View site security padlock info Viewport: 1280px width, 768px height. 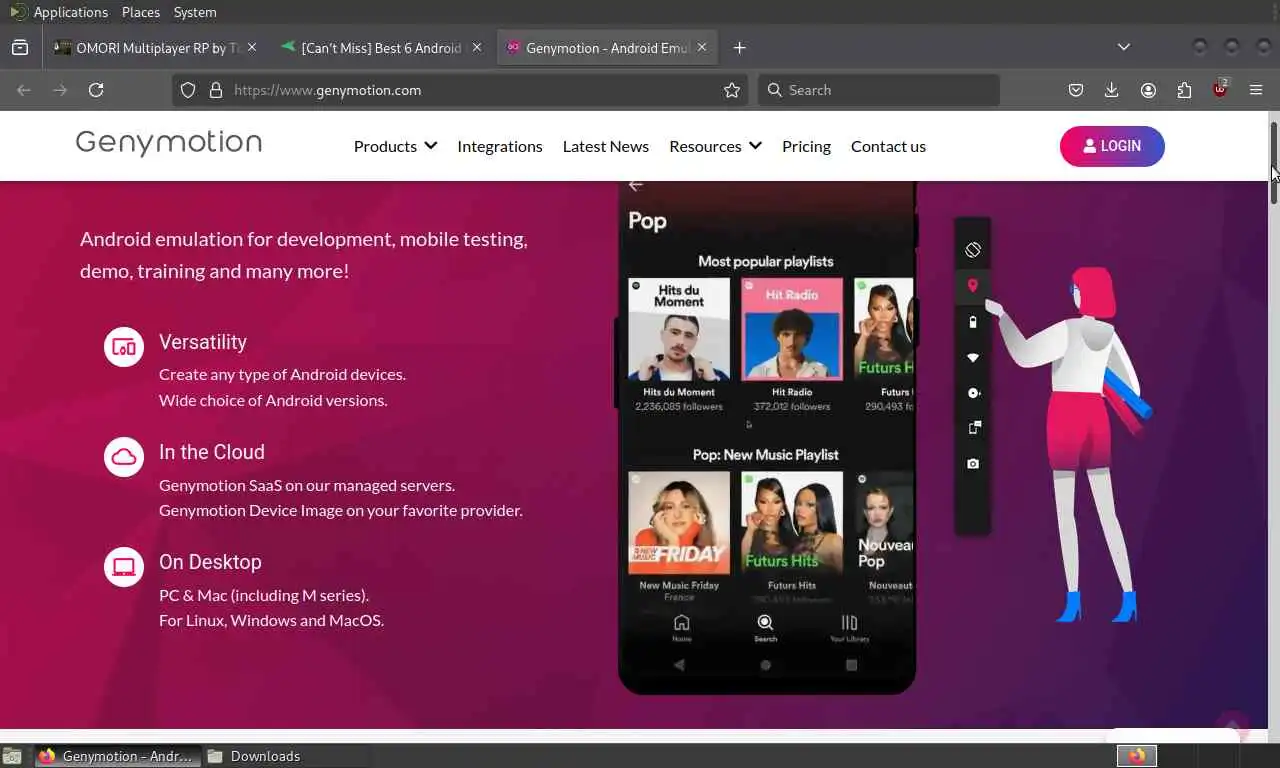pos(215,90)
